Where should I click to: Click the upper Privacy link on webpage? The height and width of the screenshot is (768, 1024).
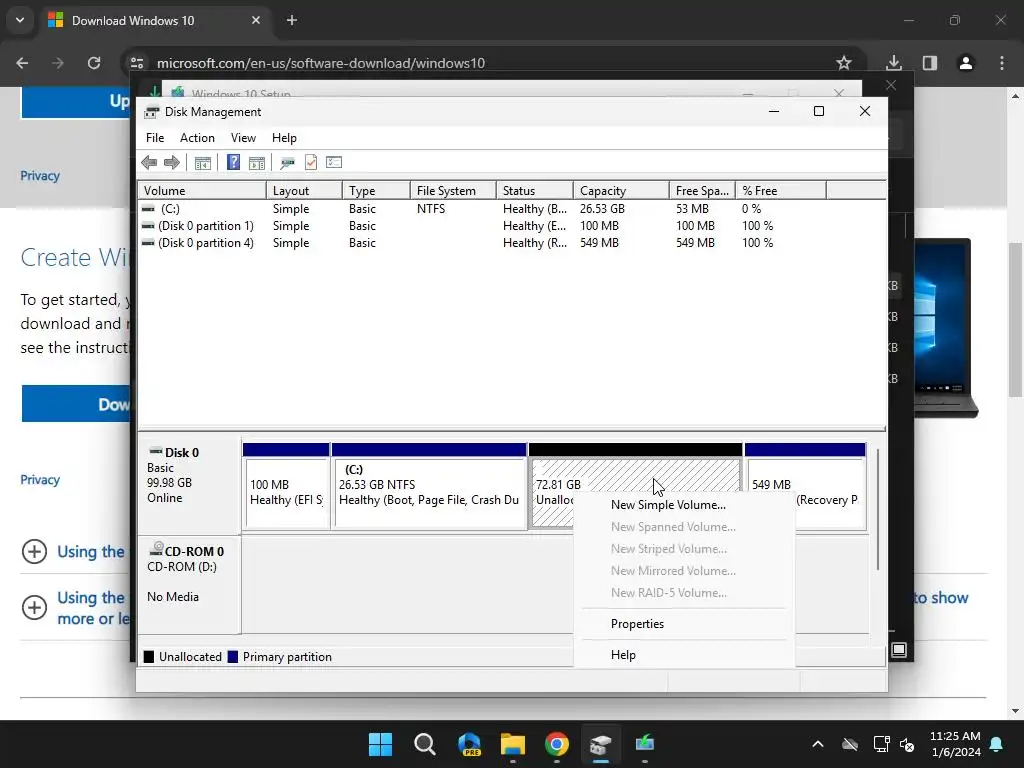tap(40, 176)
